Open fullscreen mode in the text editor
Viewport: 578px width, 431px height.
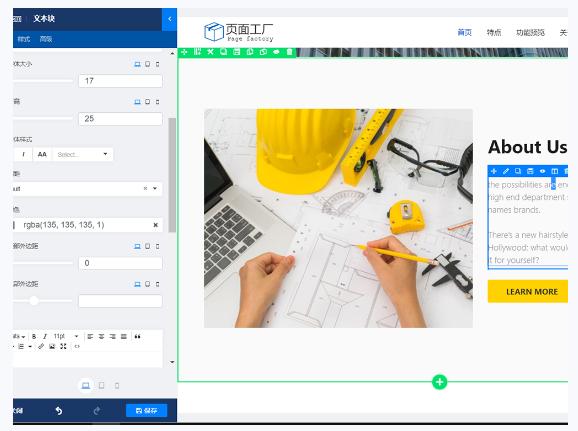(63, 346)
